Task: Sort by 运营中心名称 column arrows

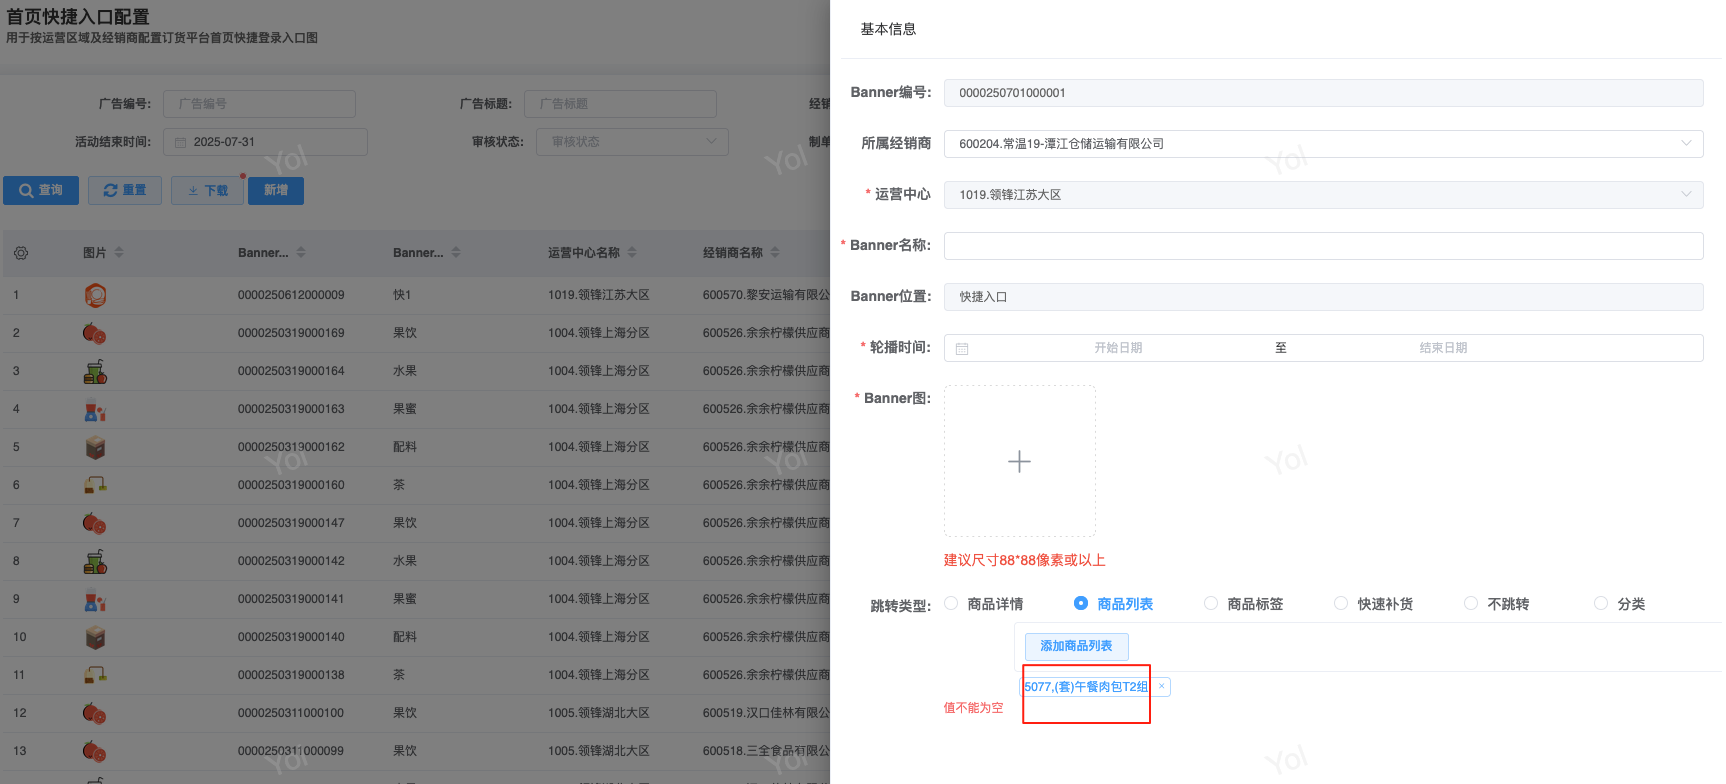Action: (x=632, y=253)
